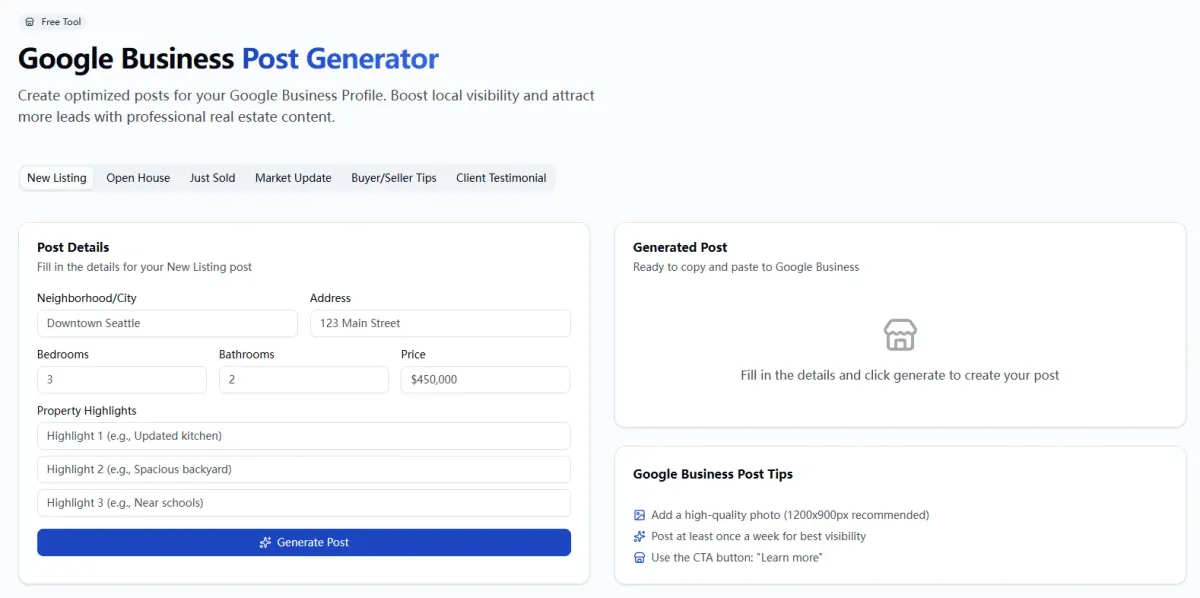Click the storefront icon in Free Tool badge
The width and height of the screenshot is (1200, 598).
pos(30,22)
